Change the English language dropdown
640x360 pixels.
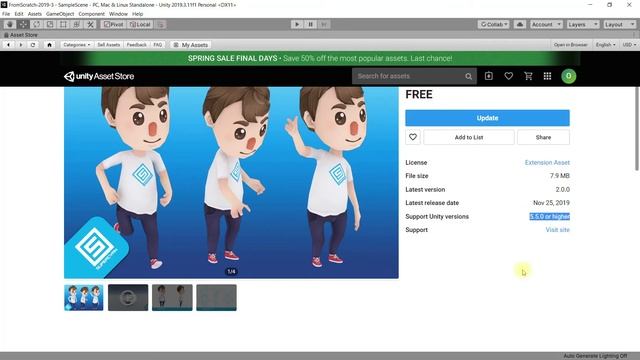coord(605,45)
